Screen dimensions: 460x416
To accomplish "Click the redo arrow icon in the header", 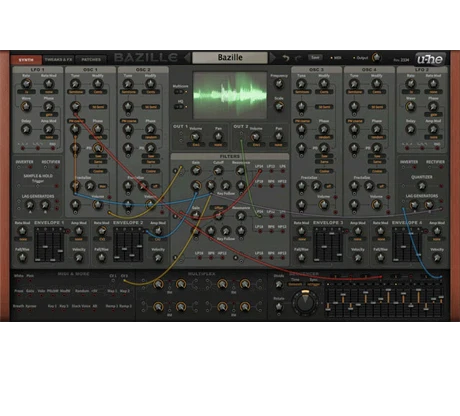I will coord(298,58).
